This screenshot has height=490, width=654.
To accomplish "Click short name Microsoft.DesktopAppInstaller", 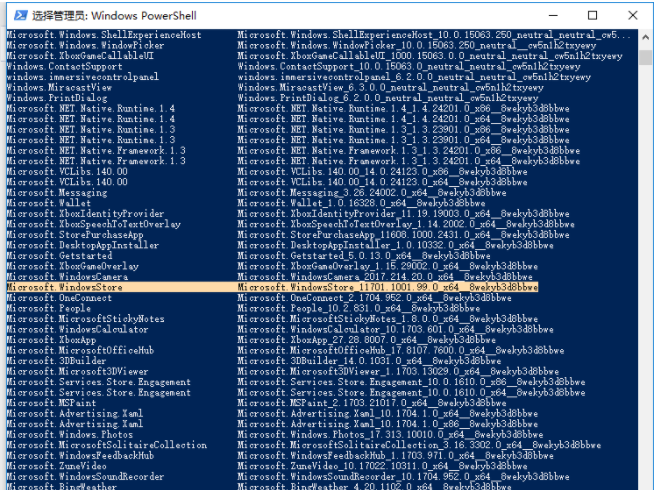I will [83, 245].
